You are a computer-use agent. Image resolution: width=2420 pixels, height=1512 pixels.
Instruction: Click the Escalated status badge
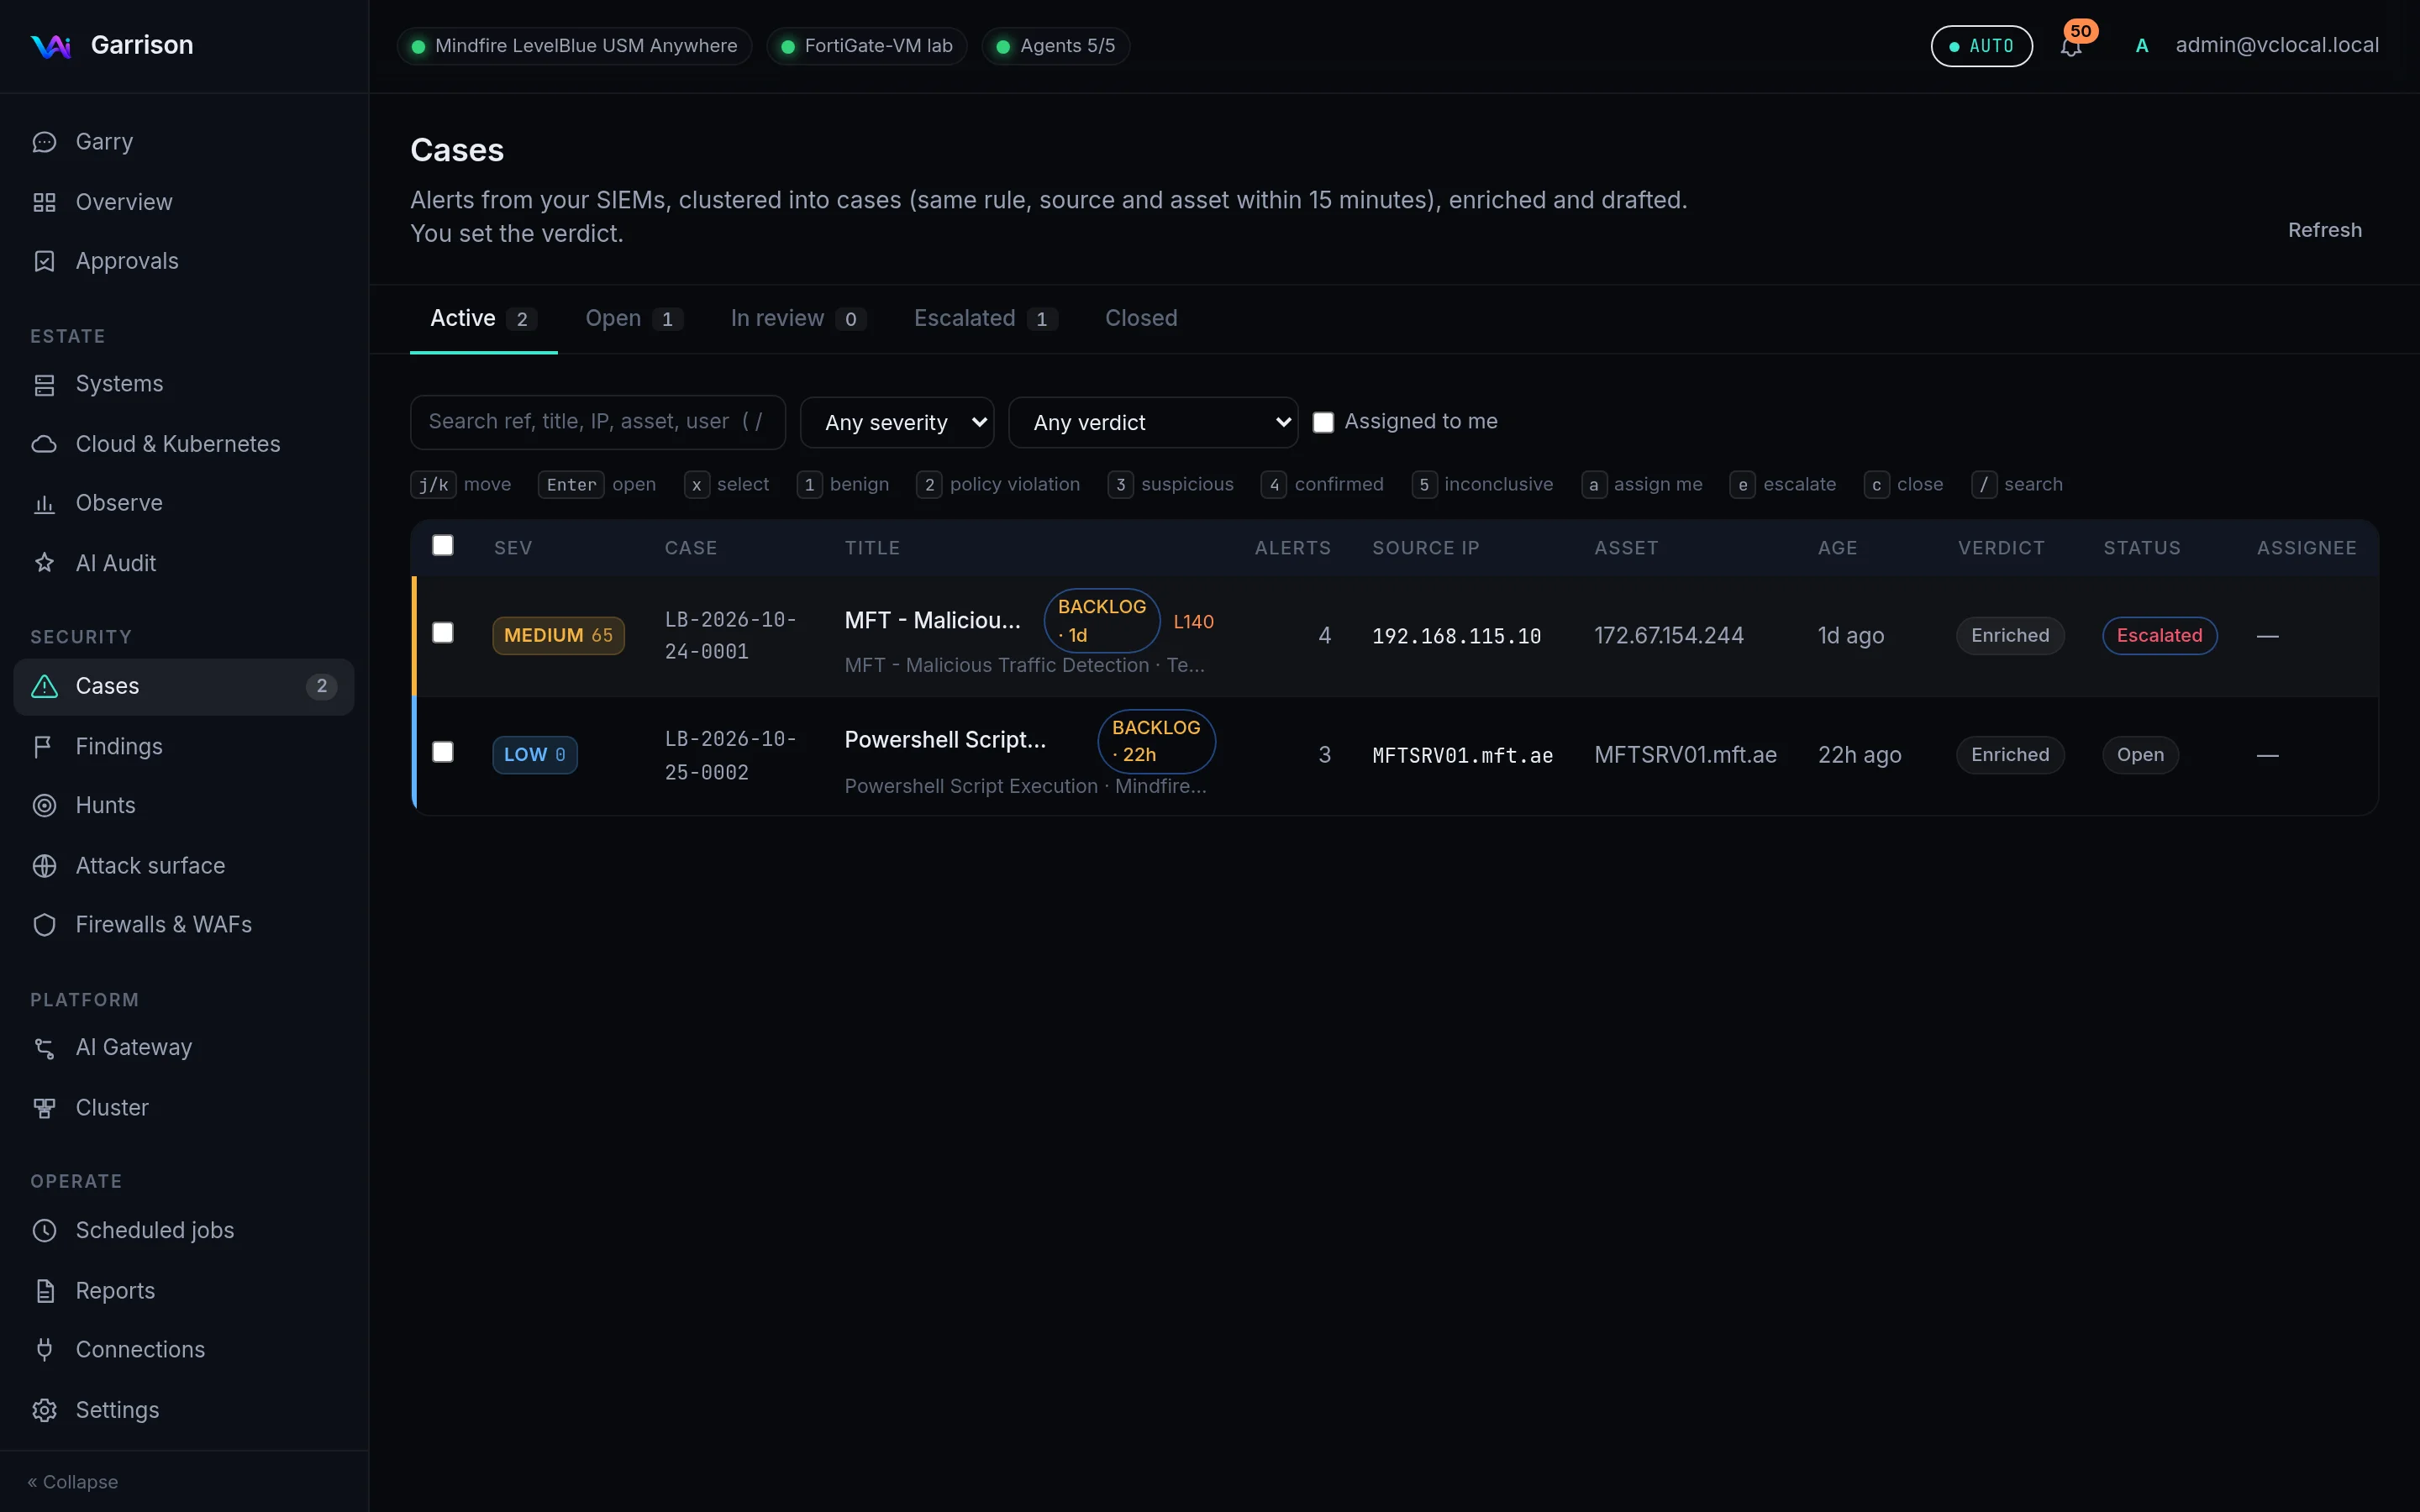(x=2159, y=636)
